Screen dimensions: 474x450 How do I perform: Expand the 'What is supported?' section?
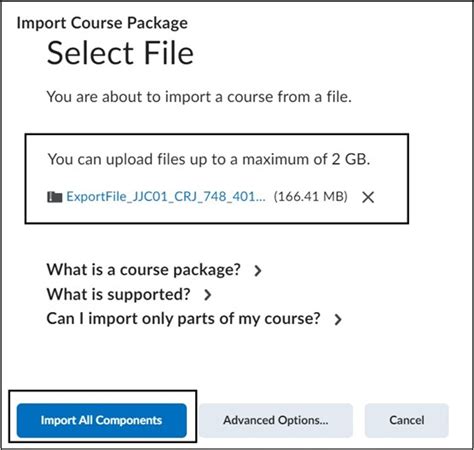coord(118,294)
